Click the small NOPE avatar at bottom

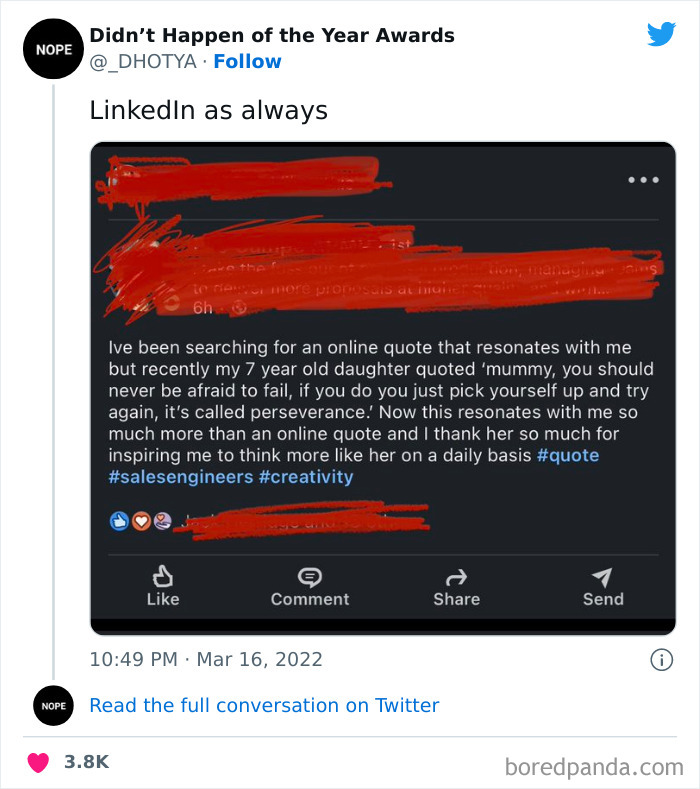tap(53, 705)
